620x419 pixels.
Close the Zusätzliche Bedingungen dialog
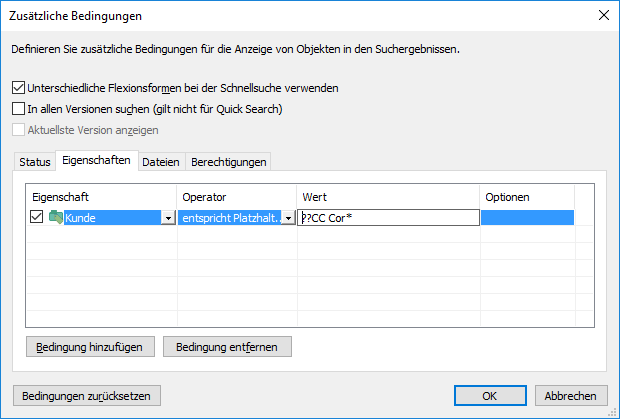click(x=603, y=15)
